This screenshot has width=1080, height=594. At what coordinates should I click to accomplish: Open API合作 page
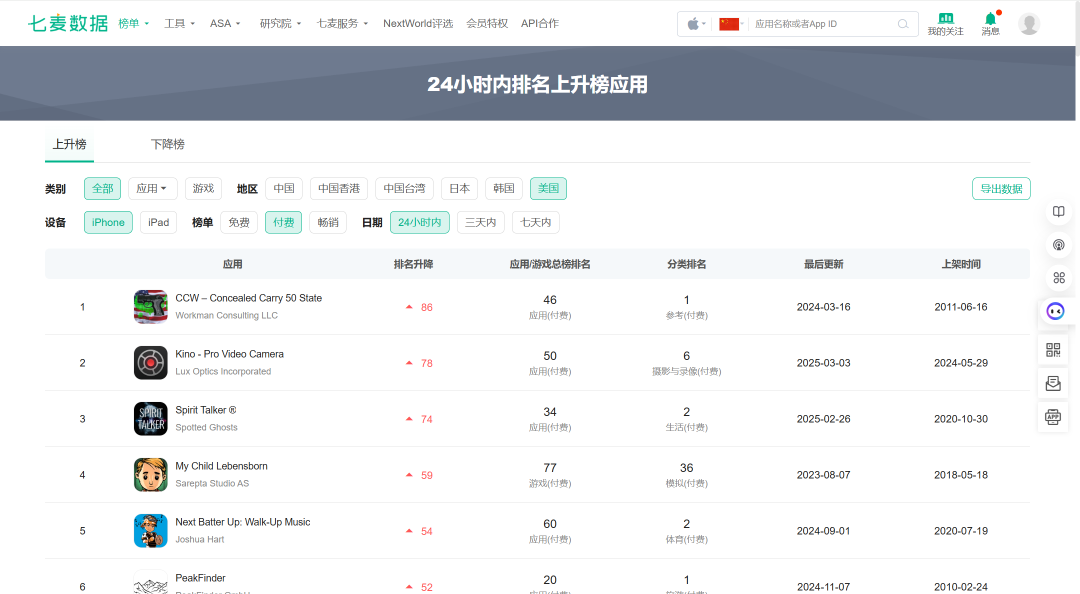pyautogui.click(x=540, y=23)
